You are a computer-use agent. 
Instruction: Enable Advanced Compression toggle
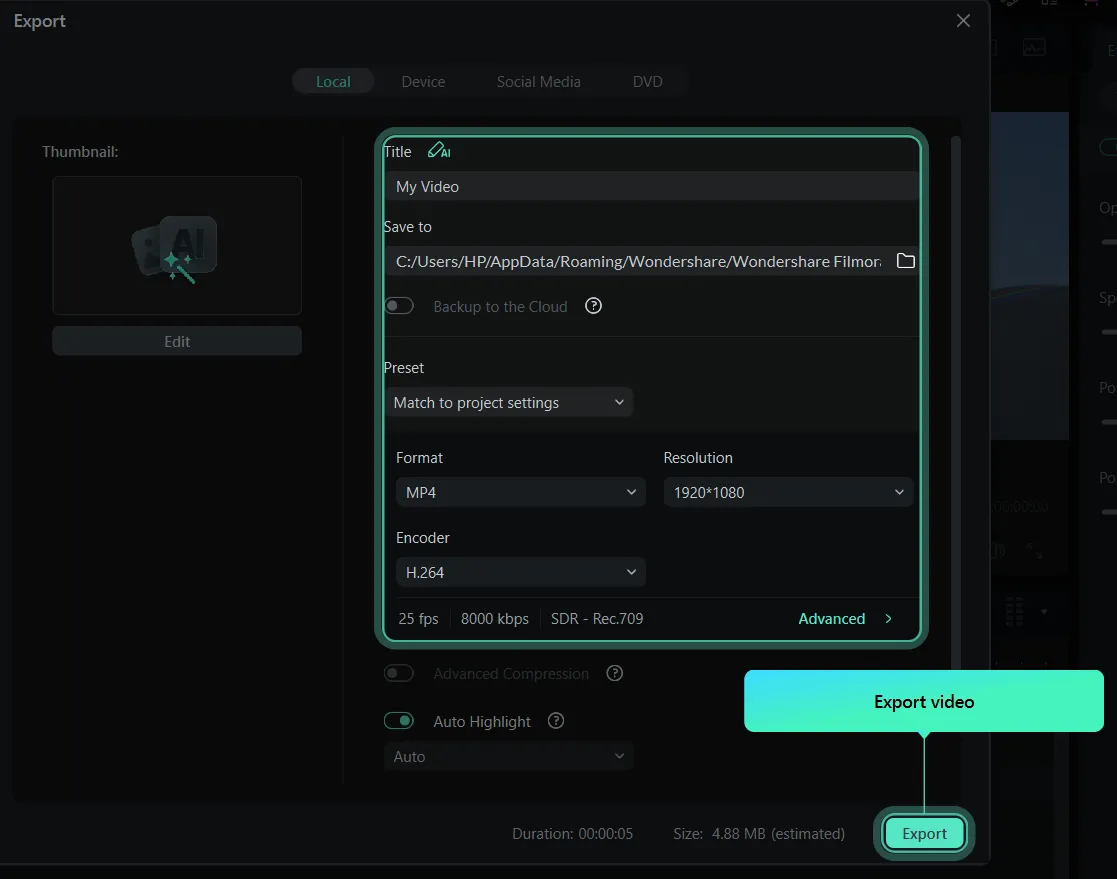399,674
